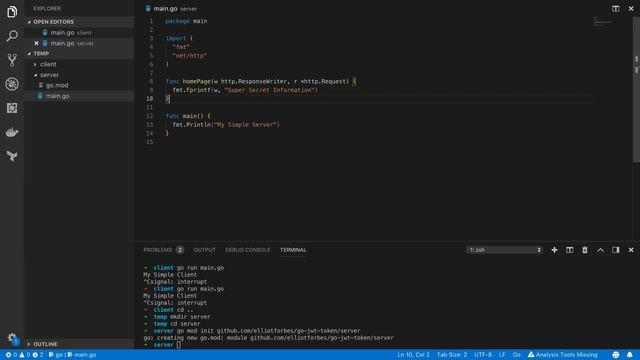Switch to the Problems tab
The height and width of the screenshot is (360, 640).
pyautogui.click(x=163, y=250)
